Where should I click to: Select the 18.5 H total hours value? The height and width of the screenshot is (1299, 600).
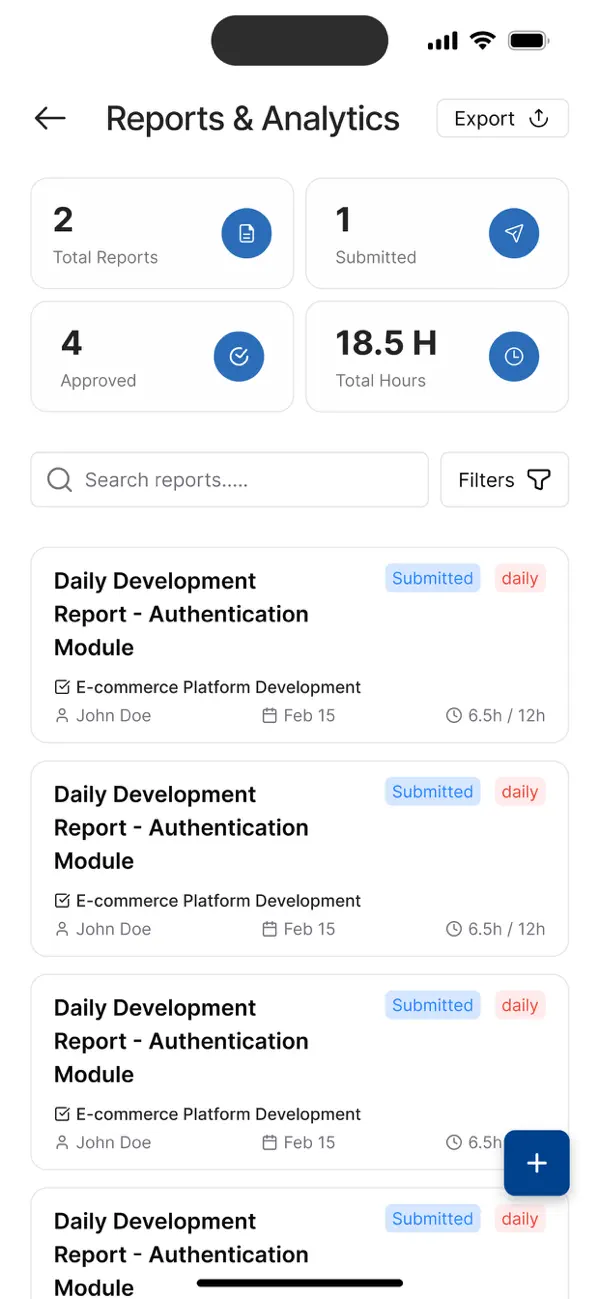click(386, 343)
